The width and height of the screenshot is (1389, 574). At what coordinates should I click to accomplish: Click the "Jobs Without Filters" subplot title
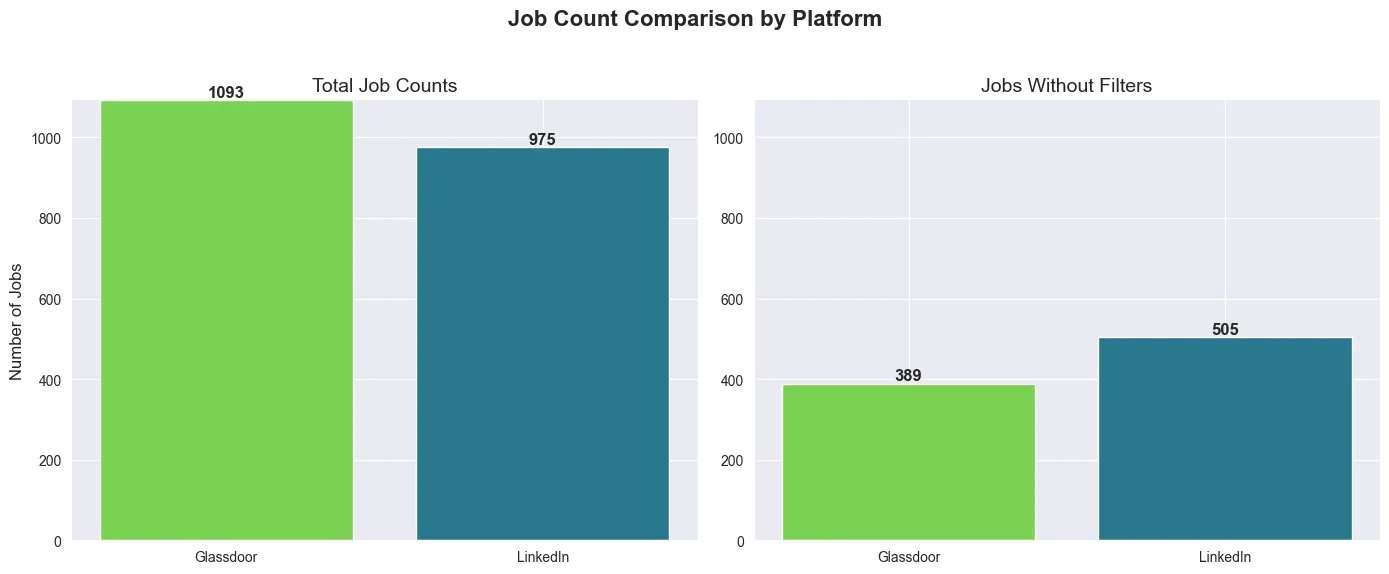(1066, 86)
